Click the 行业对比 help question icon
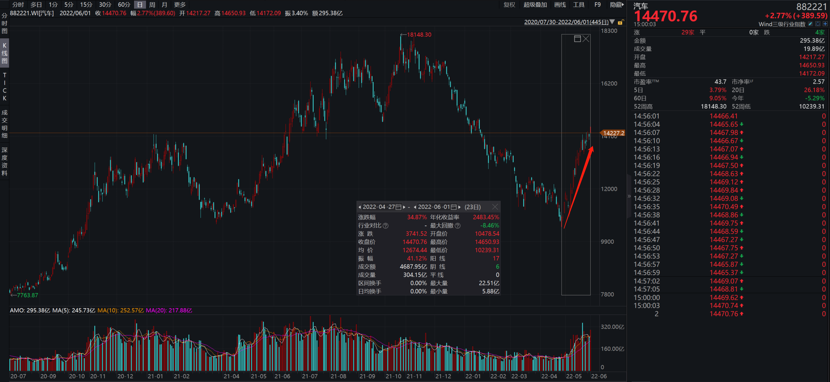The image size is (830, 382). (x=386, y=226)
